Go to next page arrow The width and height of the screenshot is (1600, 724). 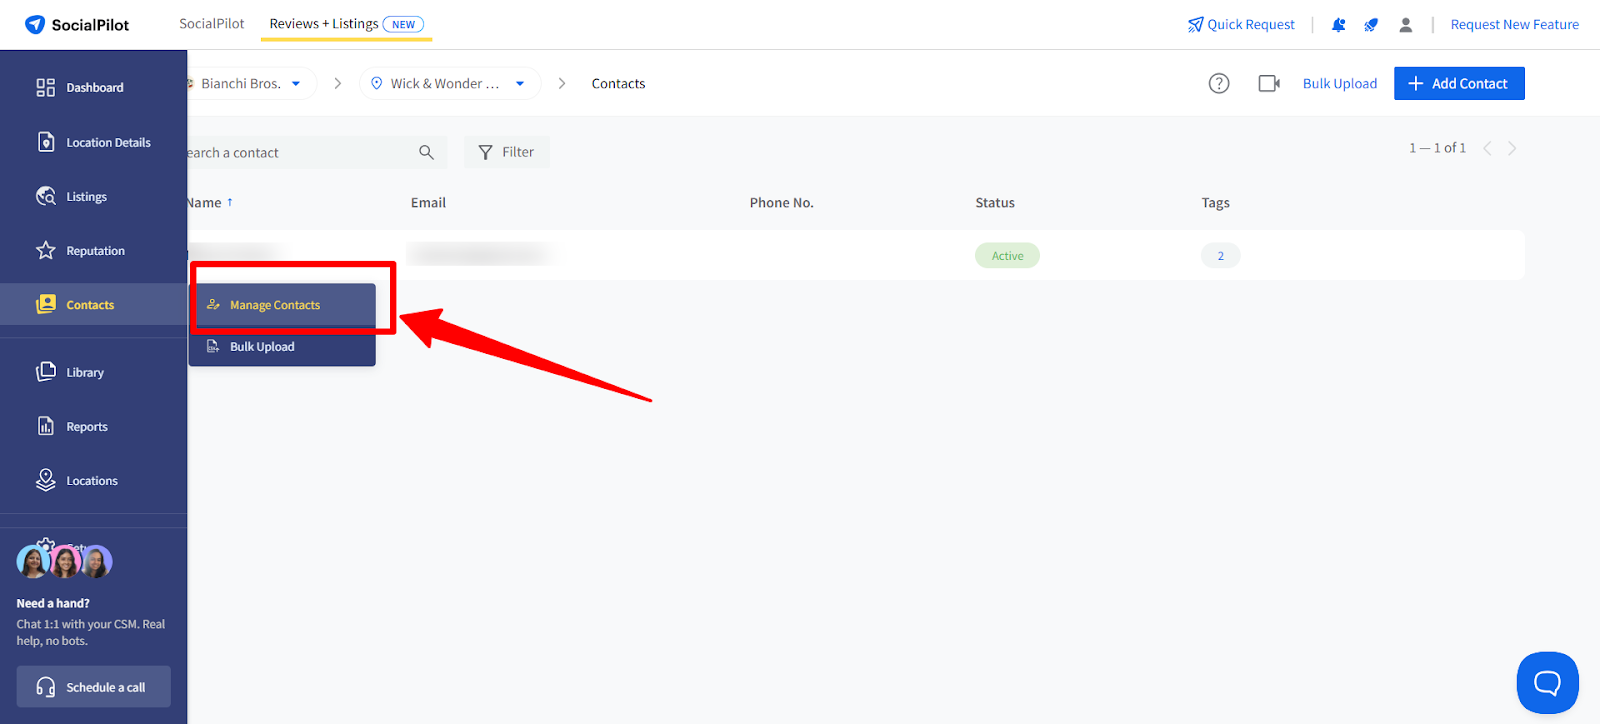pos(1512,148)
